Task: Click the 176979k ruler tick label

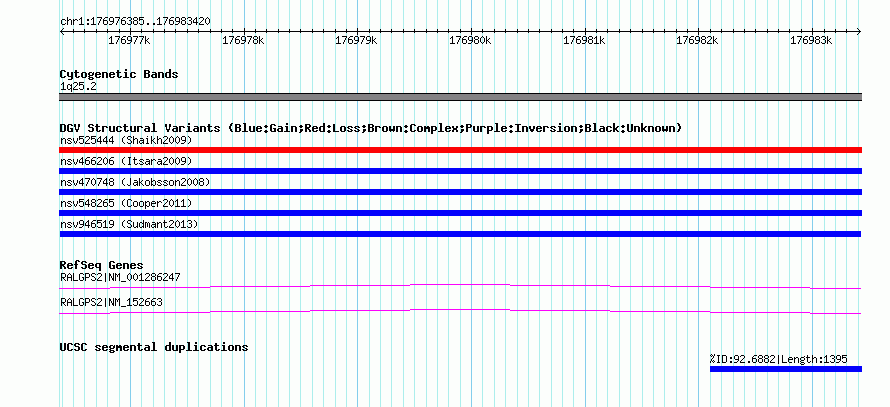Action: tap(356, 40)
